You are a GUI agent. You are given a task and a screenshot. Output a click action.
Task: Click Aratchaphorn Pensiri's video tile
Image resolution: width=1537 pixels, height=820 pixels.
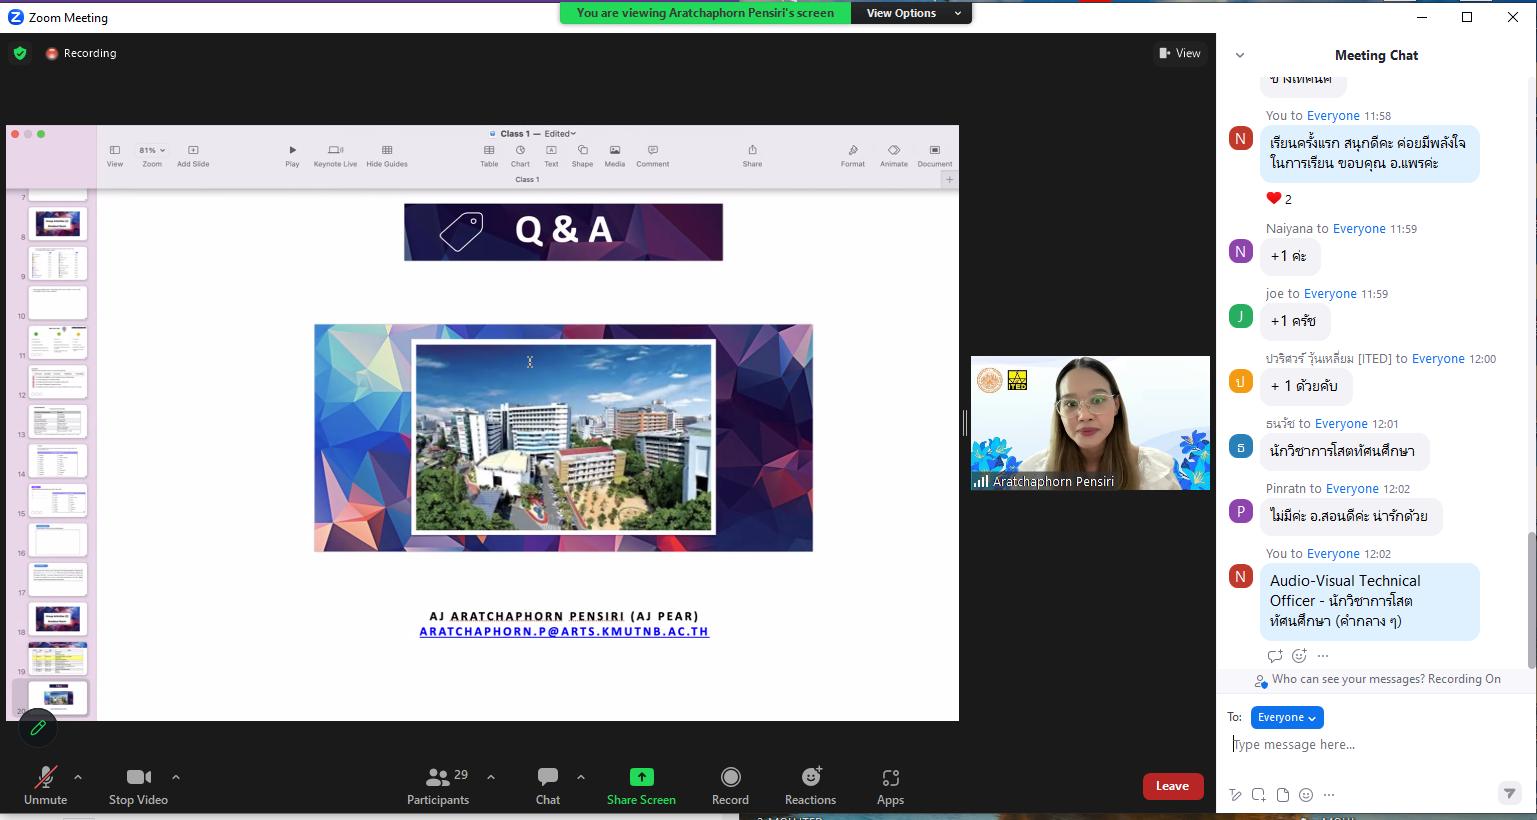pos(1090,423)
